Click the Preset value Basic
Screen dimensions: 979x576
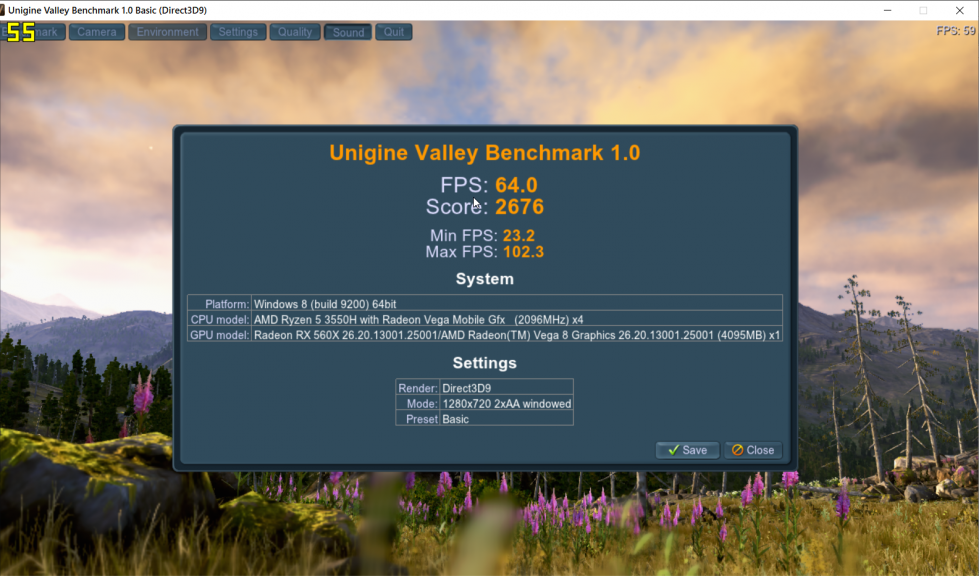click(455, 419)
